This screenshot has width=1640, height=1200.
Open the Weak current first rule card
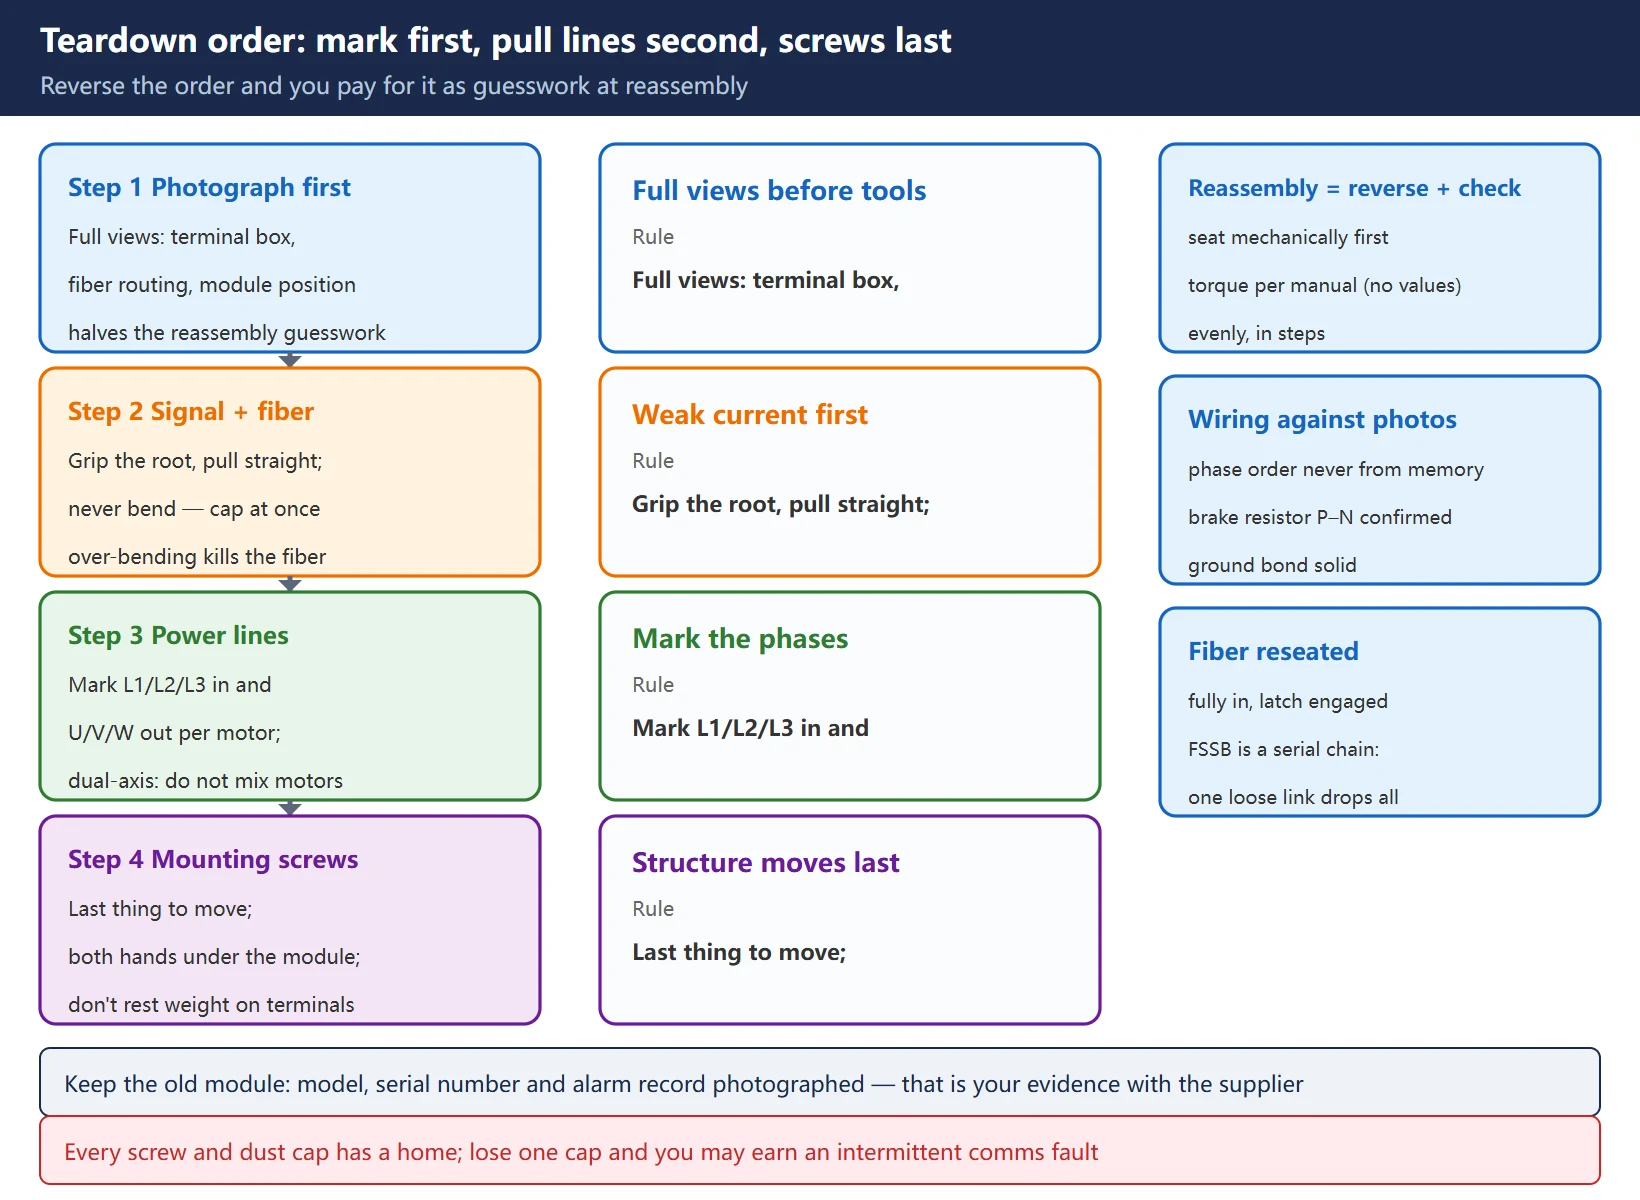tap(850, 472)
